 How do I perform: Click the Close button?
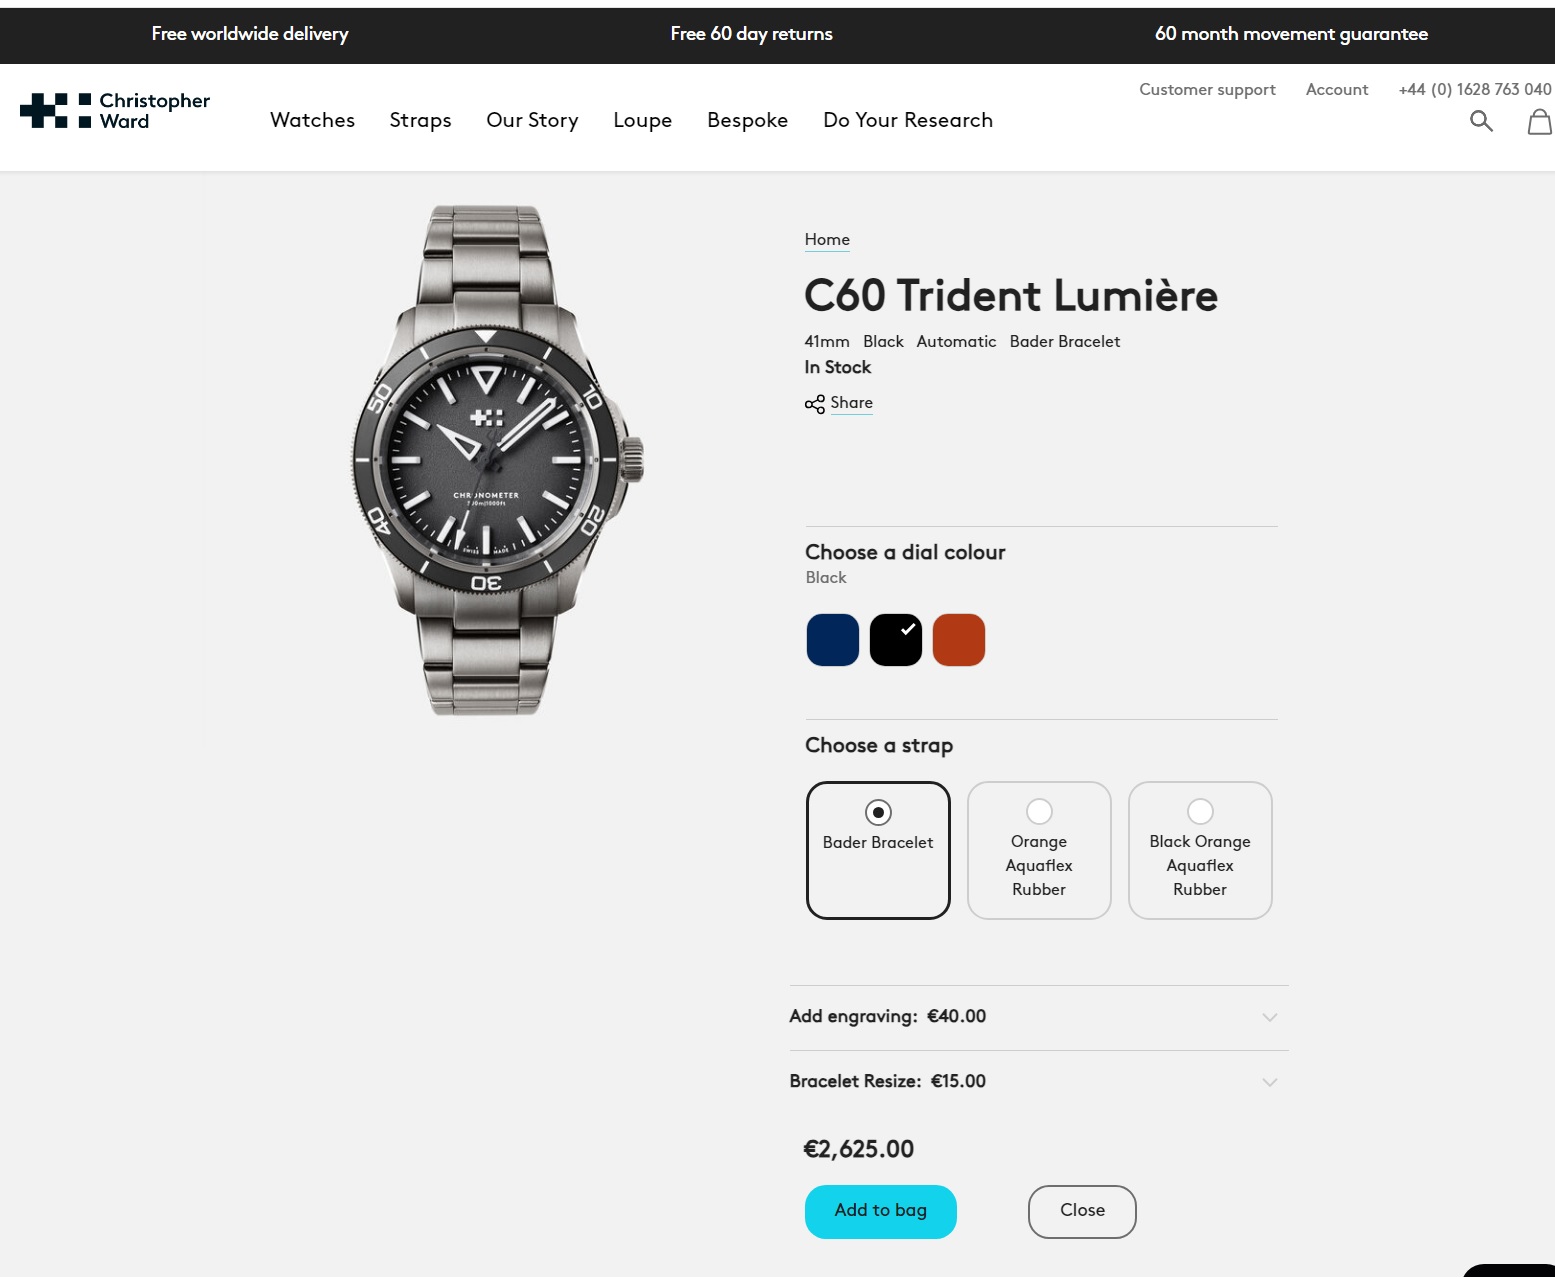point(1082,1211)
